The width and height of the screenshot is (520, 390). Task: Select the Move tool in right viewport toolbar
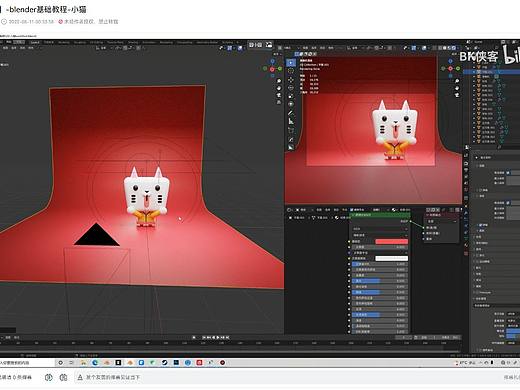pos(291,80)
